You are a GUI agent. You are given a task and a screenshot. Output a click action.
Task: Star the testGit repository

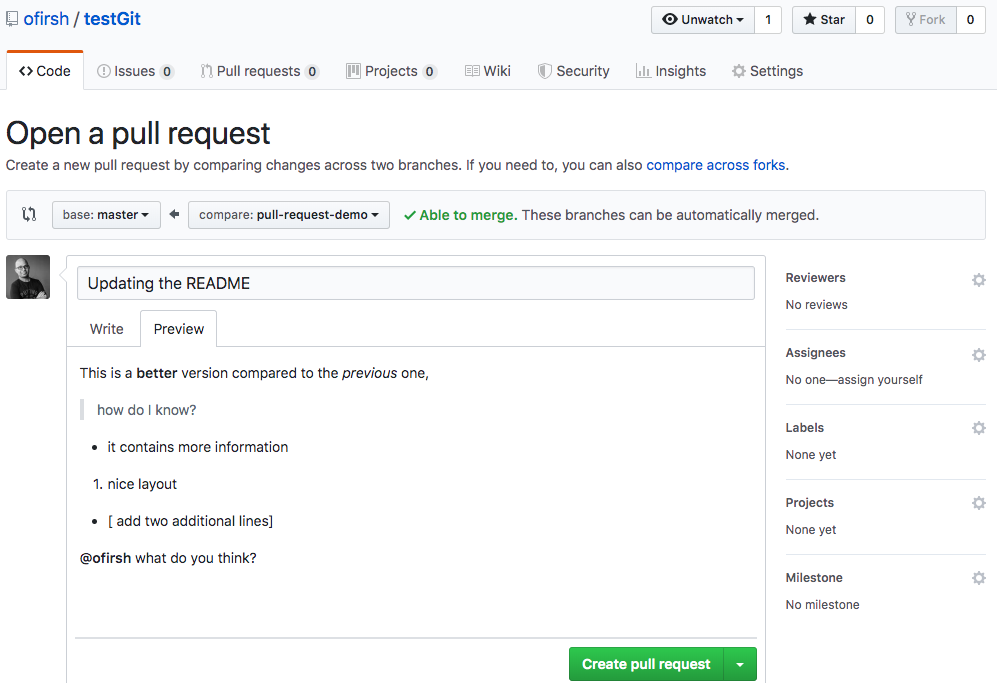click(823, 20)
